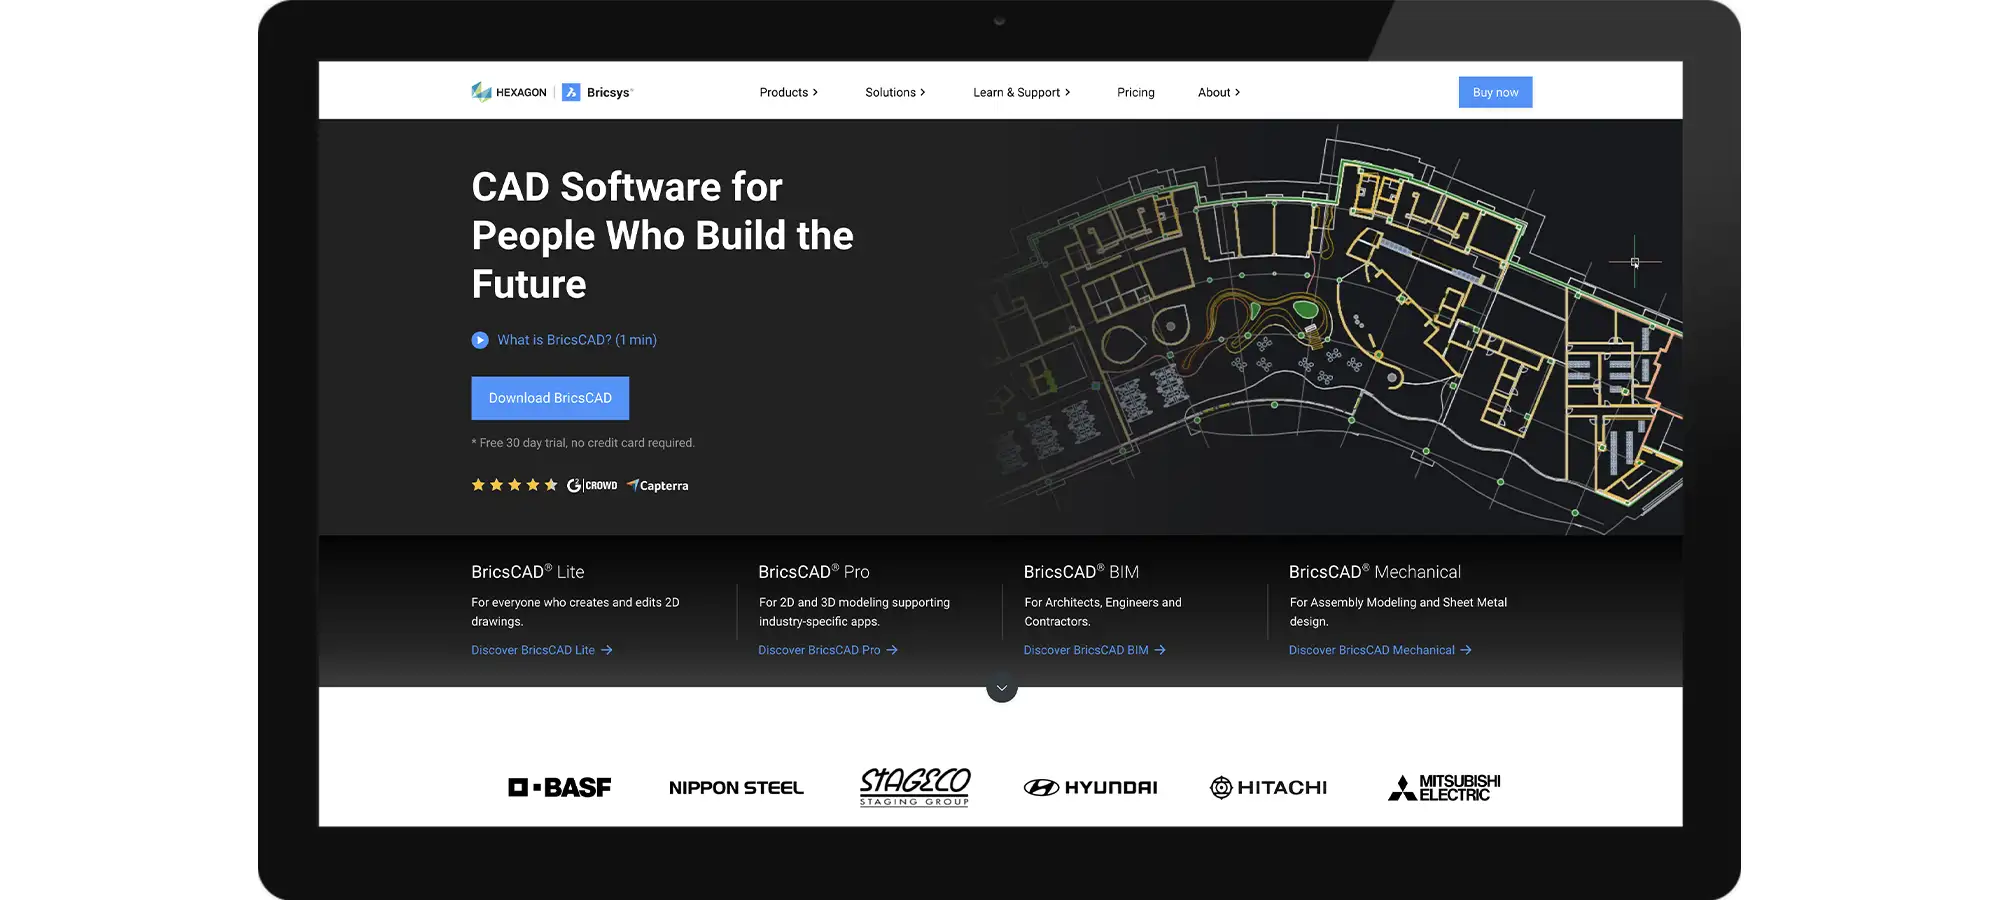Expand the Solutions menu
The height and width of the screenshot is (900, 2000).
coord(895,92)
